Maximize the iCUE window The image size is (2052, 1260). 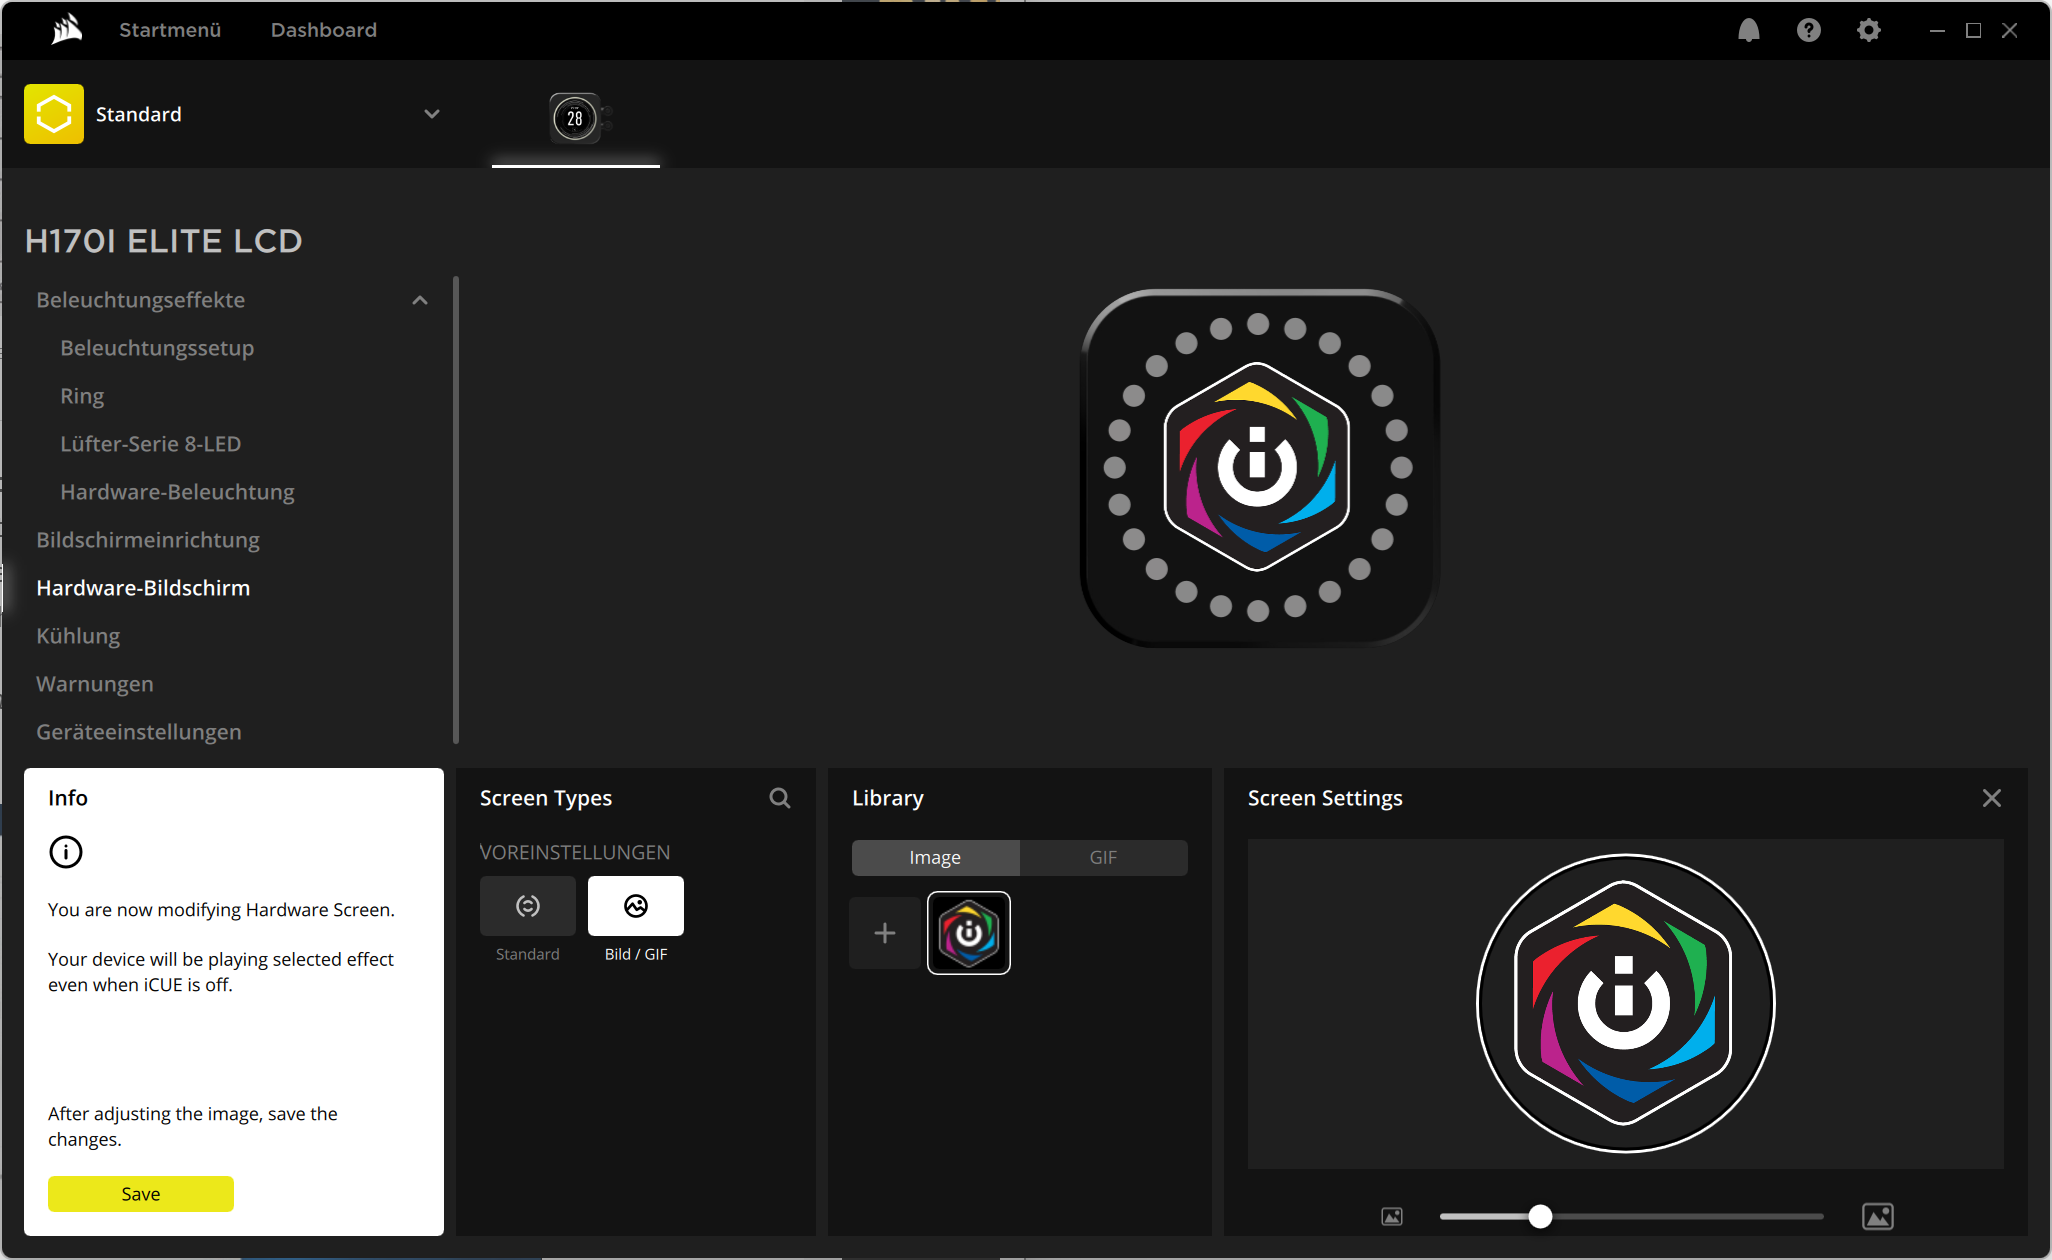[1973, 30]
